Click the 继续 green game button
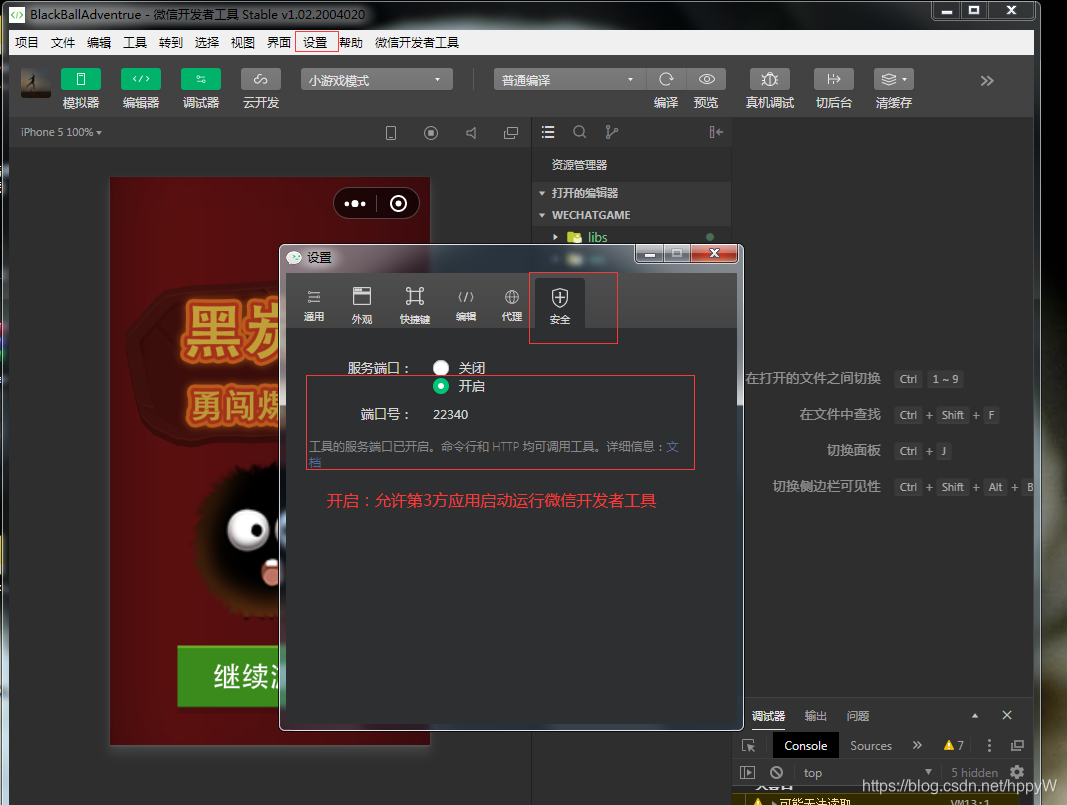The width and height of the screenshot is (1067, 805). tap(228, 676)
